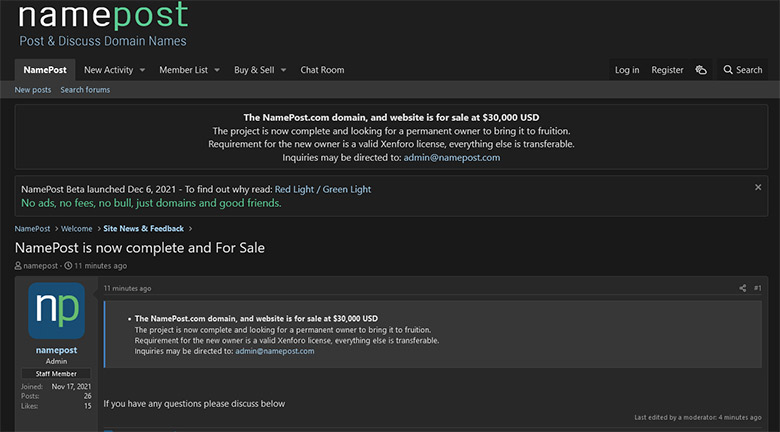Viewport: 780px width, 432px height.
Task: Open the Red Light / Green Light link
Action: click(323, 190)
